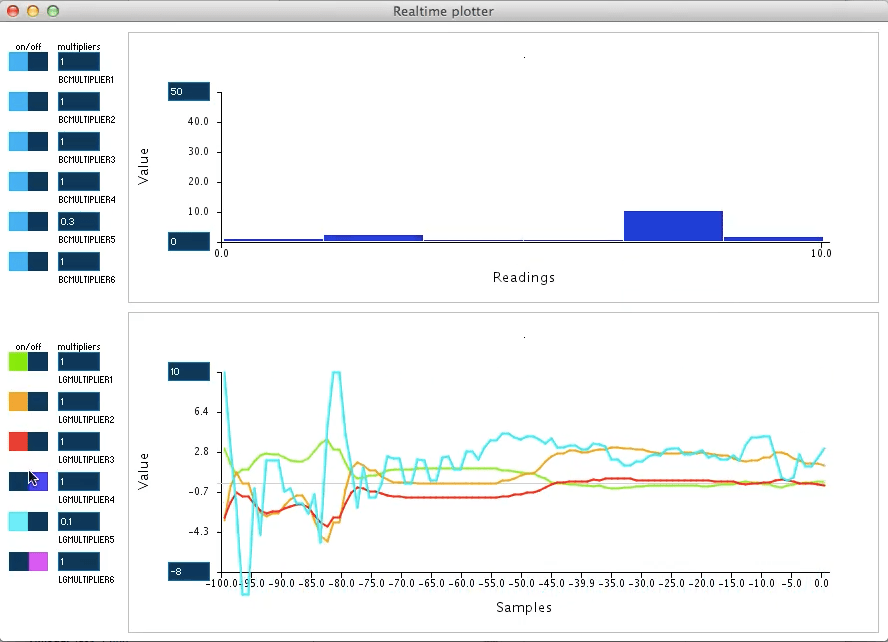888x642 pixels.
Task: Switch off BCMULTIPLIER4
Action: pos(27,181)
